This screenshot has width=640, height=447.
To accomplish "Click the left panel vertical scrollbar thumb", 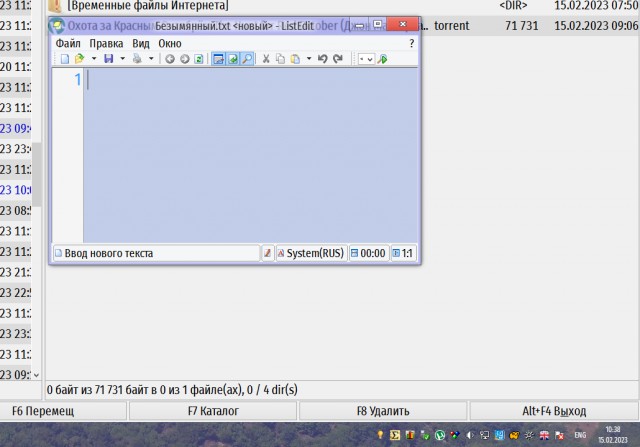I will [37, 174].
